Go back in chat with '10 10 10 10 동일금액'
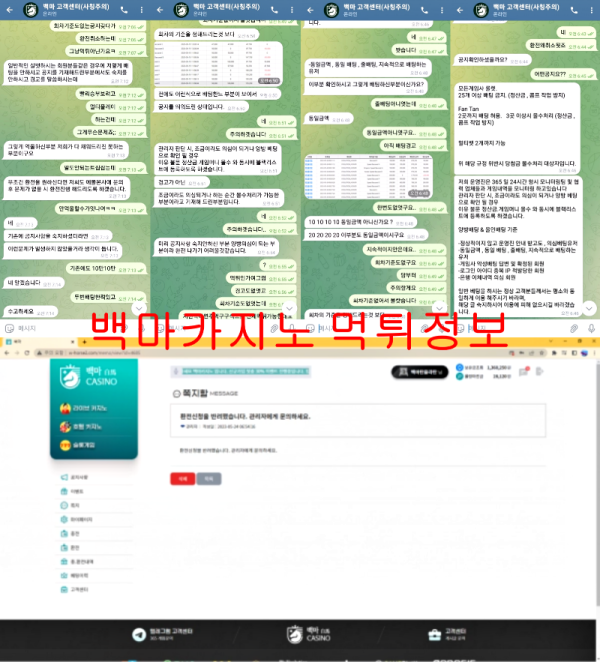This screenshot has height=662, width=600. [310, 10]
